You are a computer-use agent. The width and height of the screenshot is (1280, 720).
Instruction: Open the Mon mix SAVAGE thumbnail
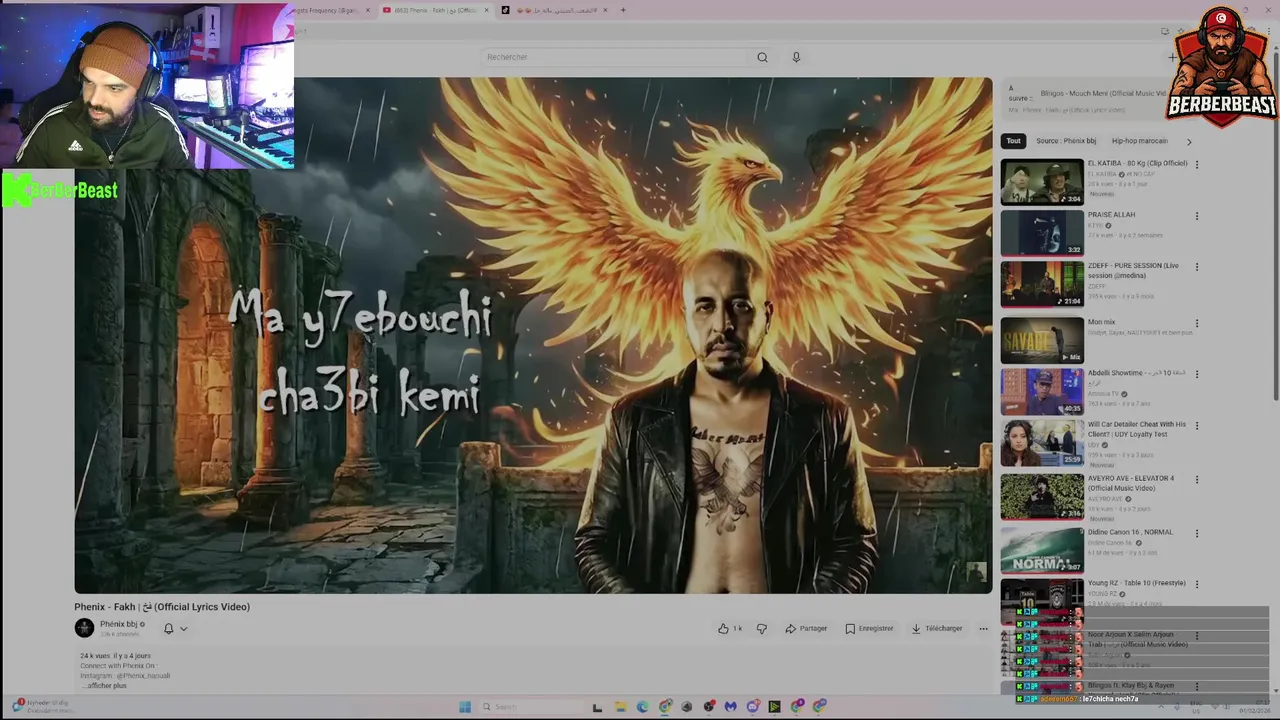coord(1042,340)
